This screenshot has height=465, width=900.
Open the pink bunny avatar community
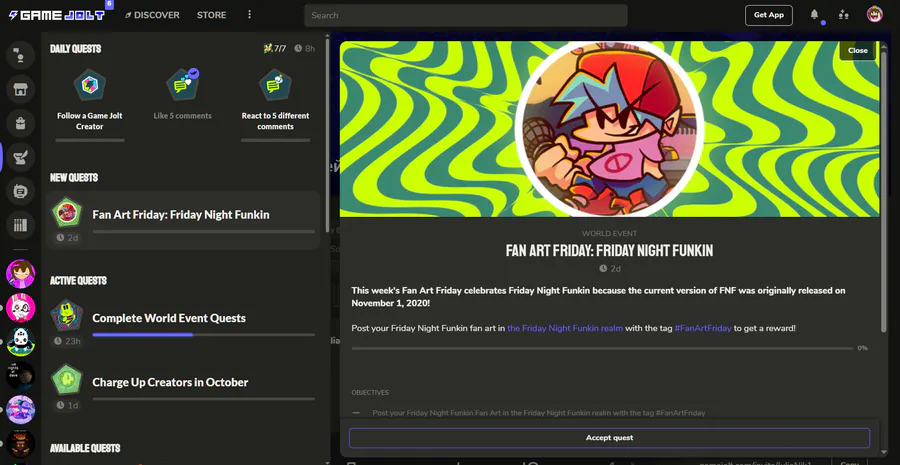pyautogui.click(x=20, y=308)
